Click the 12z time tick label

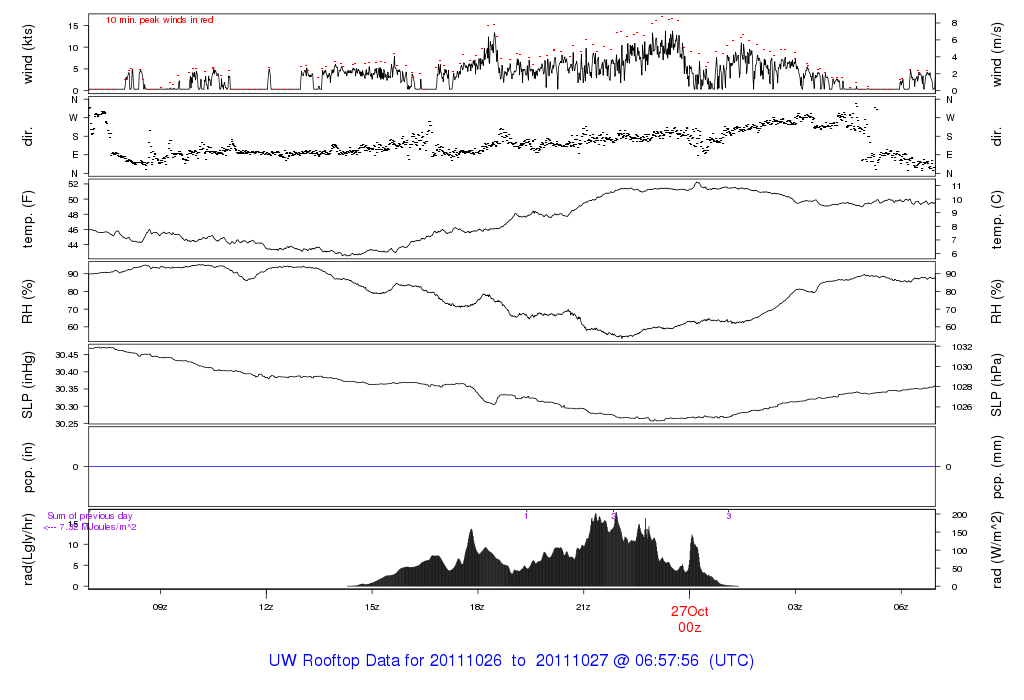point(266,606)
